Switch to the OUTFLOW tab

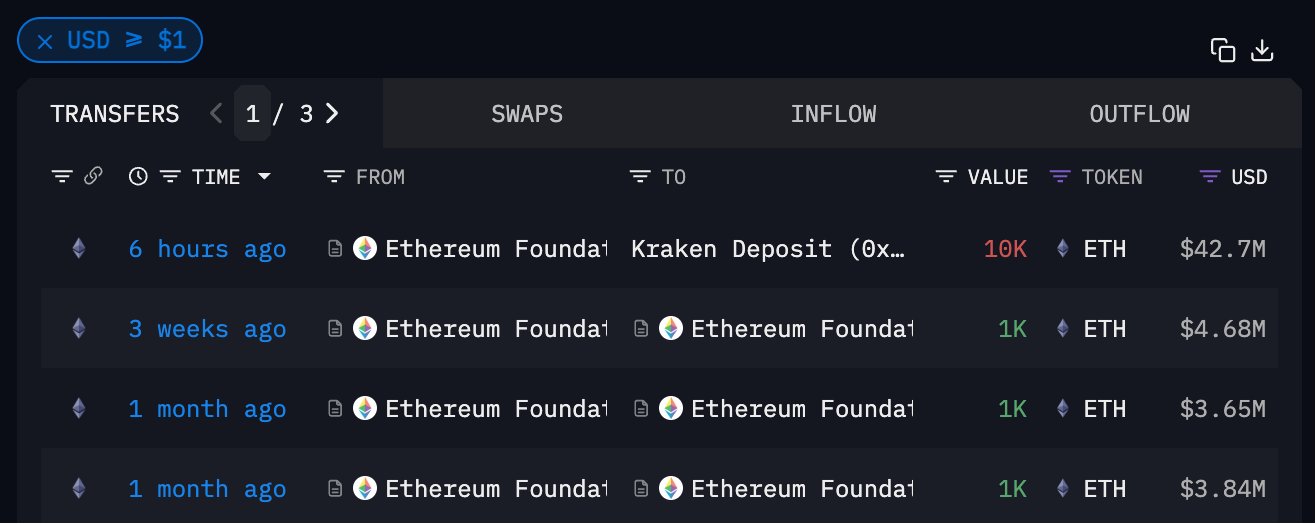click(1140, 114)
